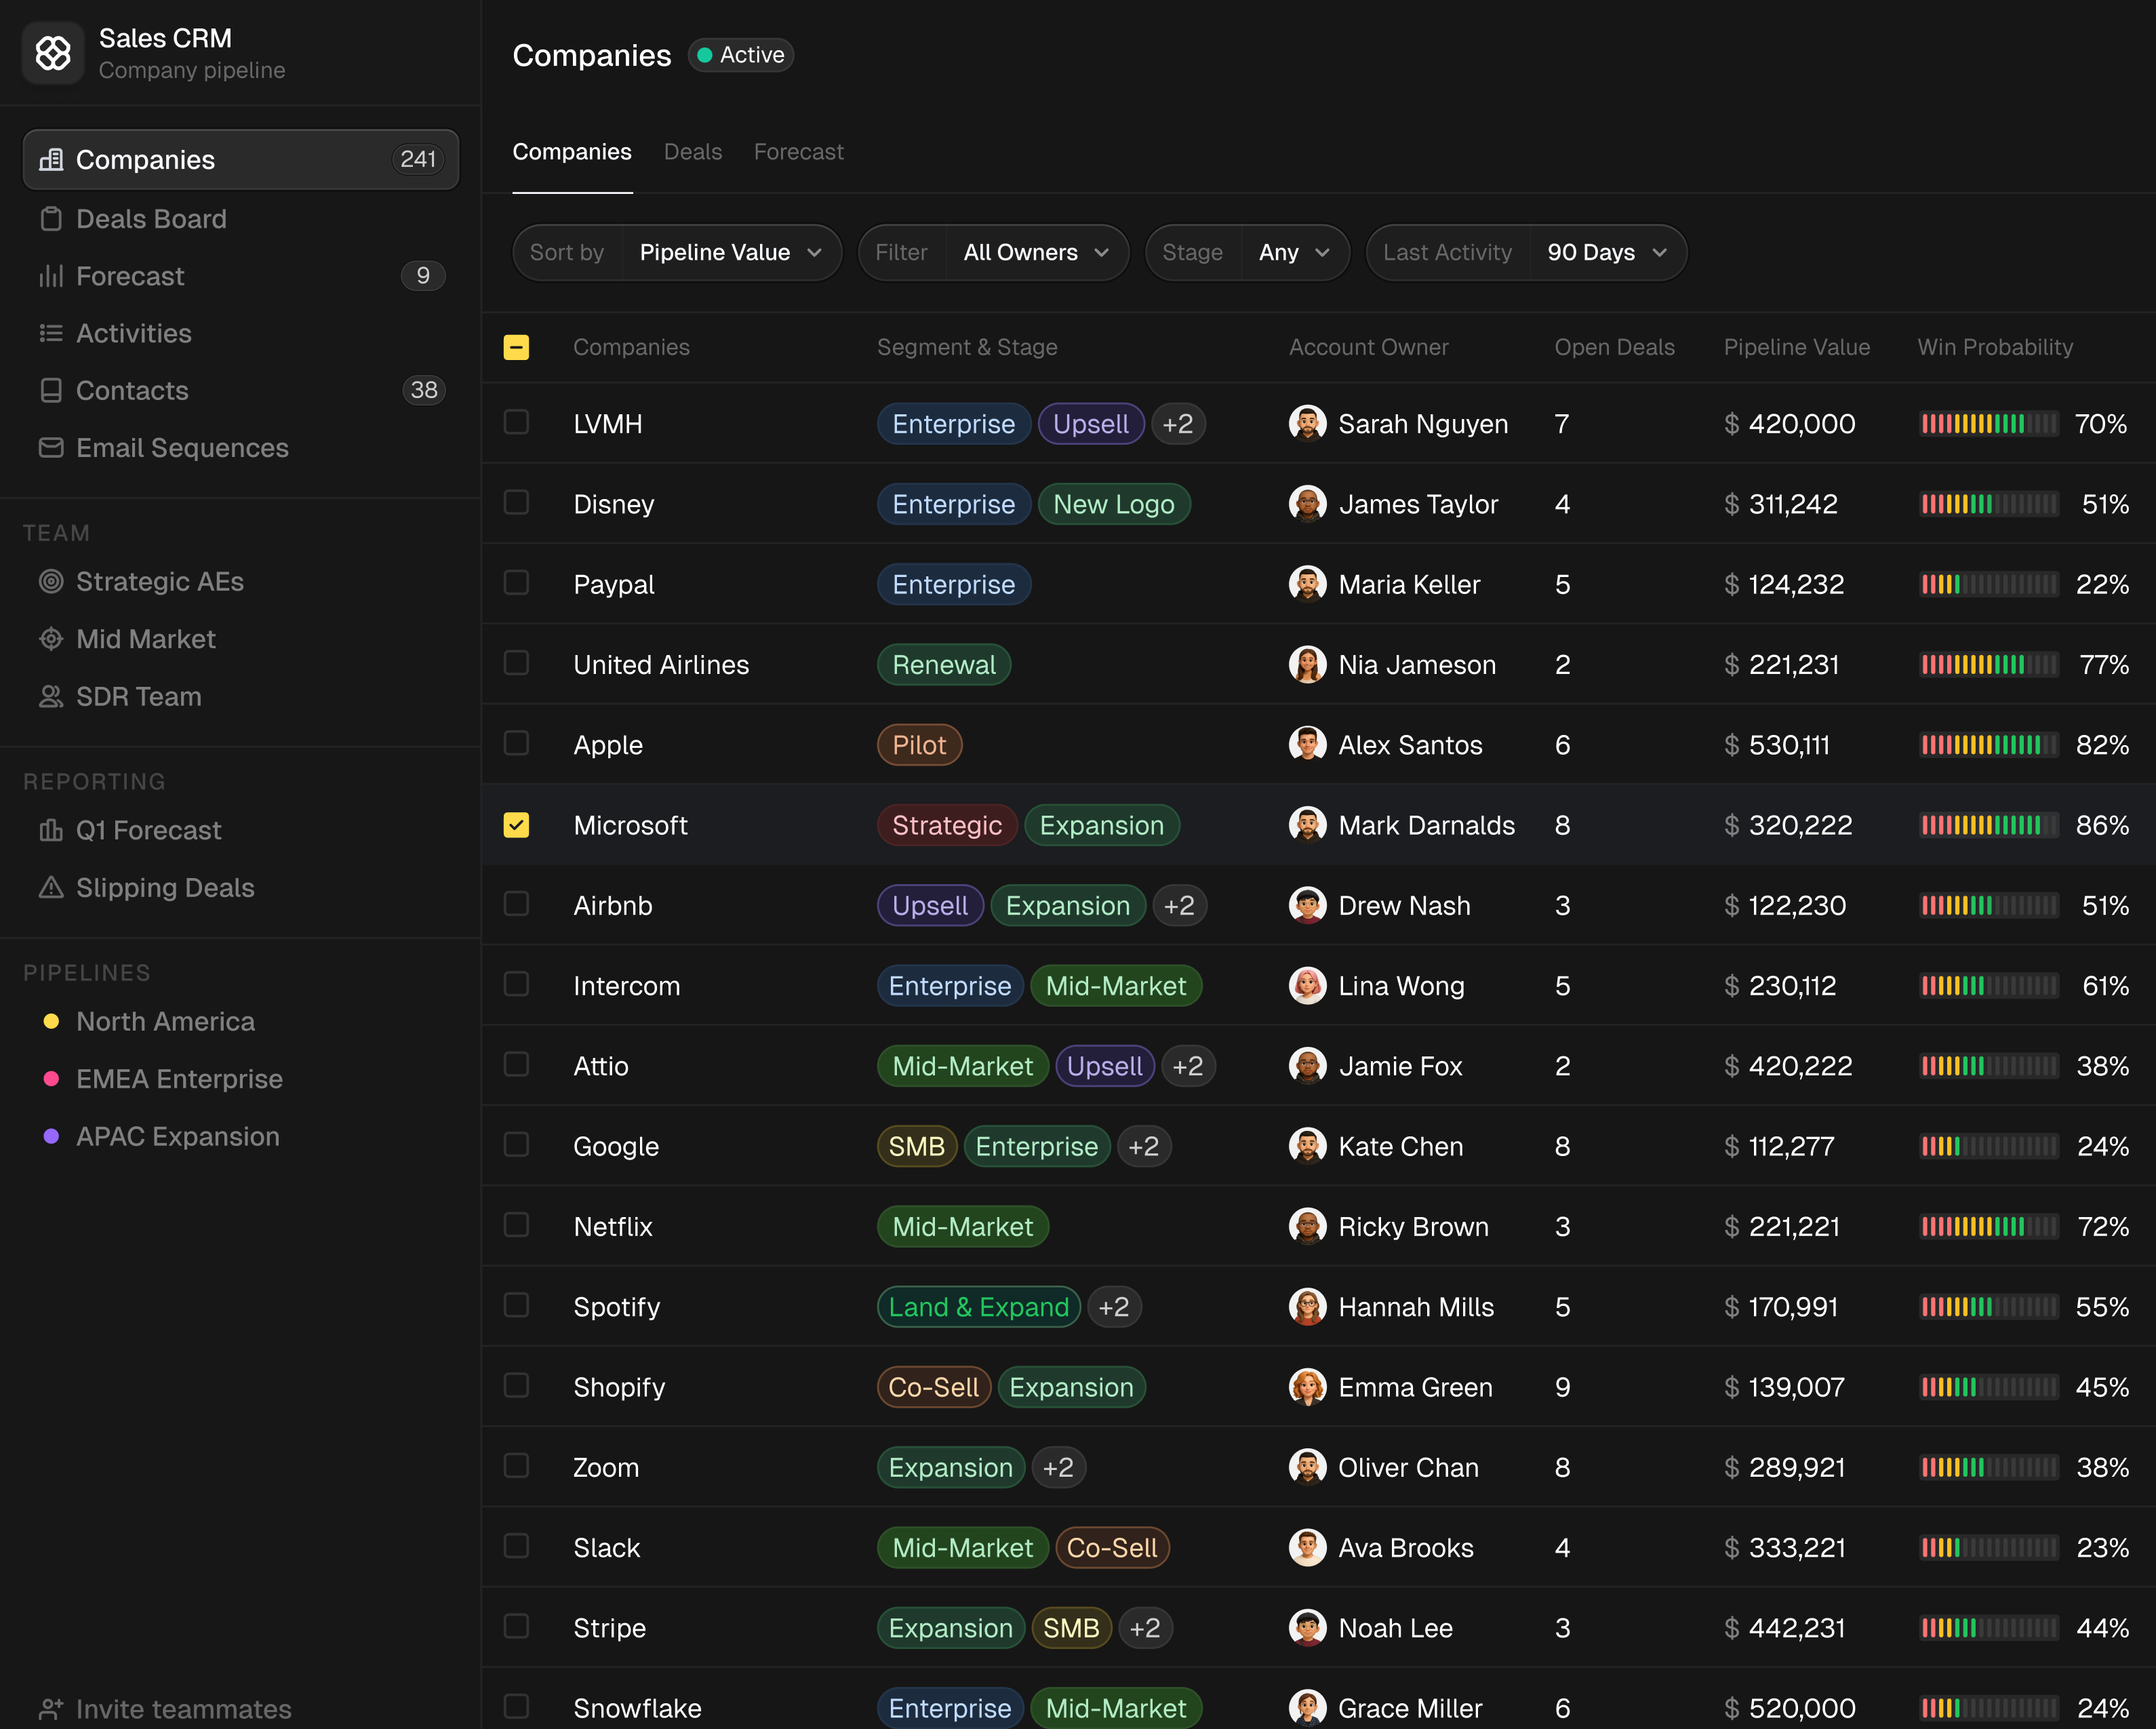This screenshot has width=2156, height=1729.
Task: Switch to the Deals tab
Action: [x=692, y=152]
